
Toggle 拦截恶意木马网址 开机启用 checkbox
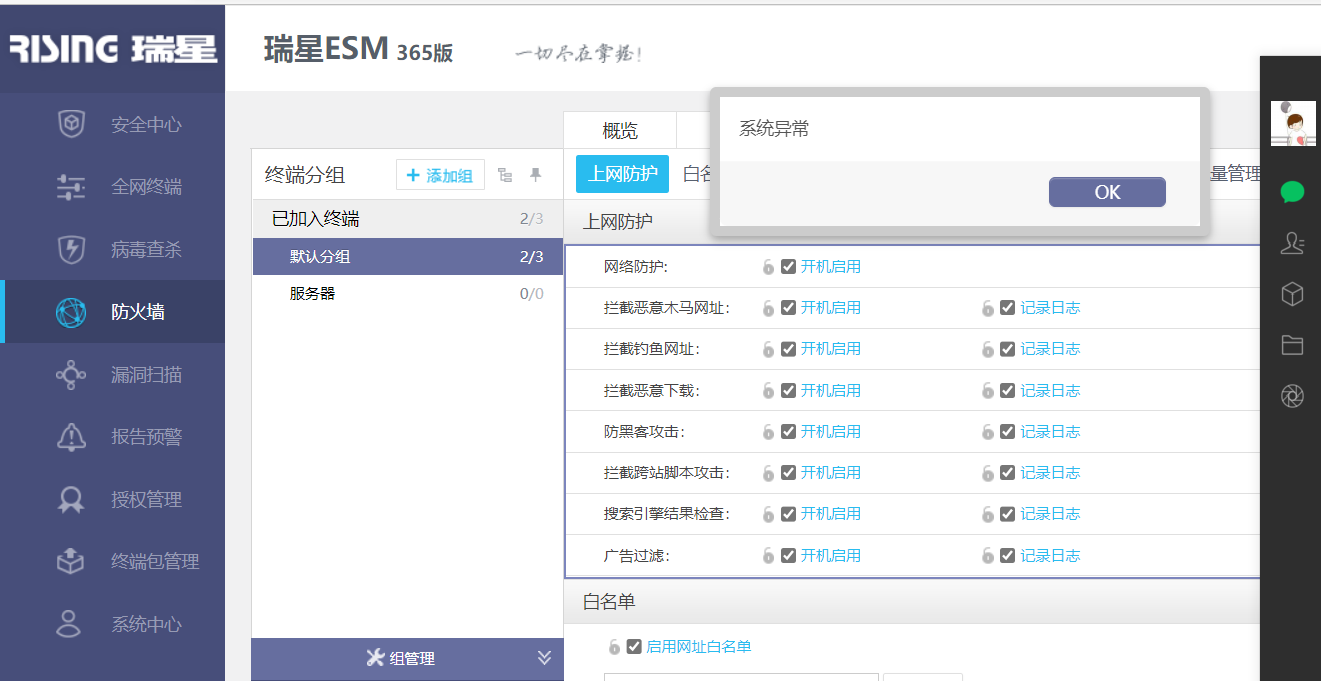tap(789, 308)
